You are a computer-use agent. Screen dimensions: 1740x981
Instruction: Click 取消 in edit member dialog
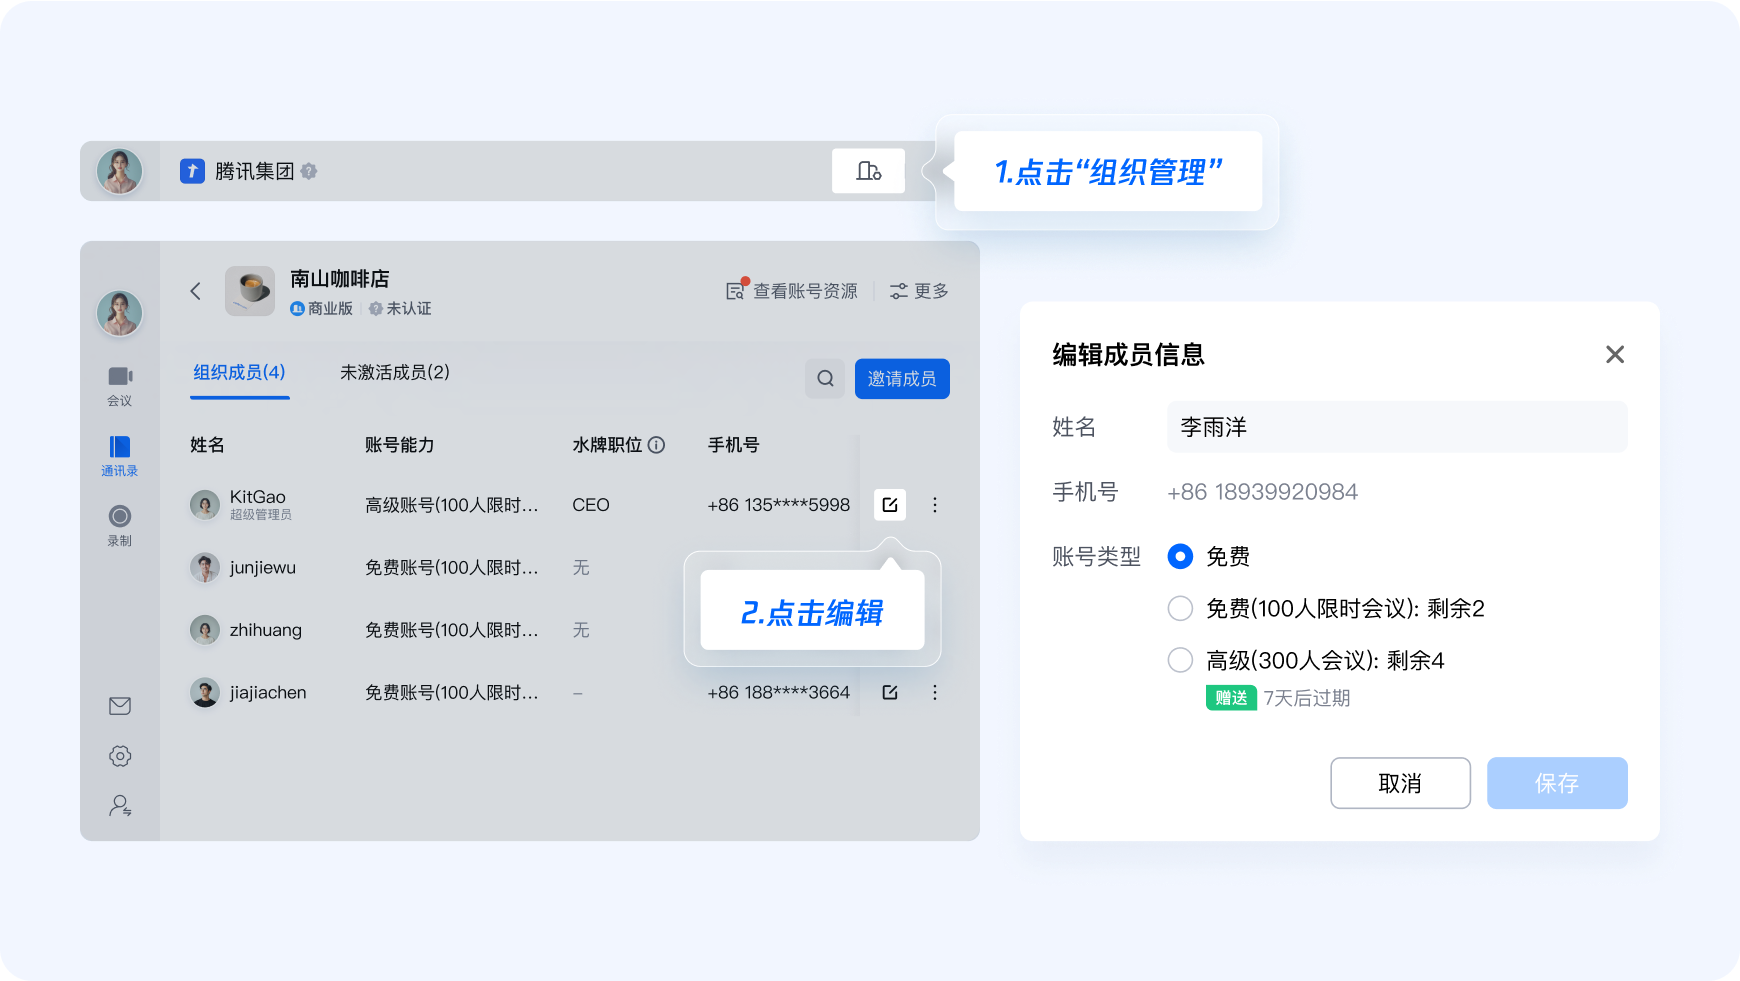coord(1400,783)
